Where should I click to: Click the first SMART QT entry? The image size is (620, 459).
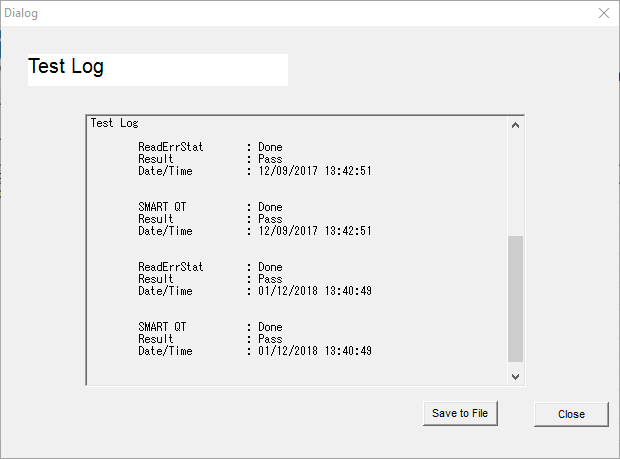click(162, 207)
